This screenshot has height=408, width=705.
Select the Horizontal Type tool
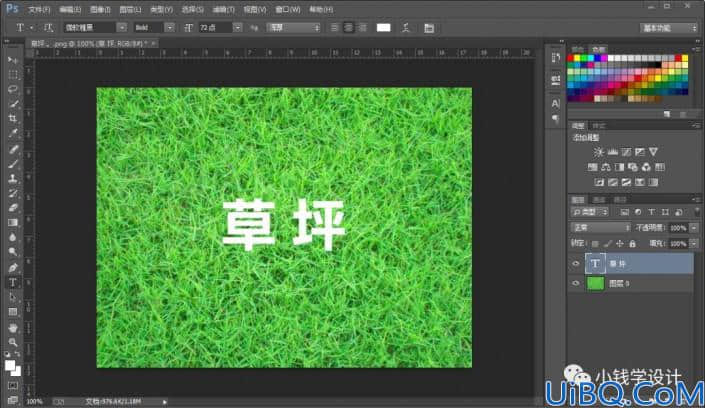(x=13, y=282)
